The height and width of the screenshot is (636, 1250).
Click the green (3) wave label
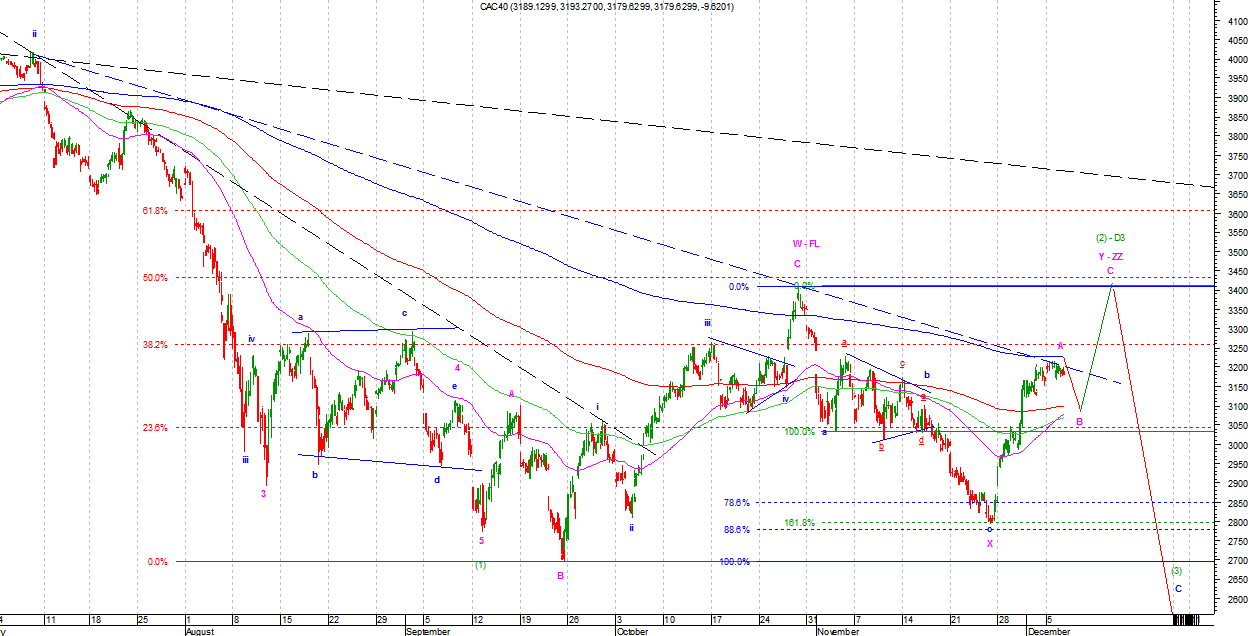[x=1177, y=570]
